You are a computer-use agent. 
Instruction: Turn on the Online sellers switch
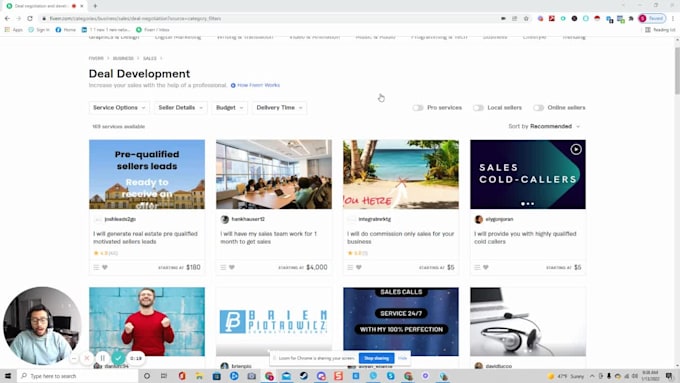[x=538, y=108]
